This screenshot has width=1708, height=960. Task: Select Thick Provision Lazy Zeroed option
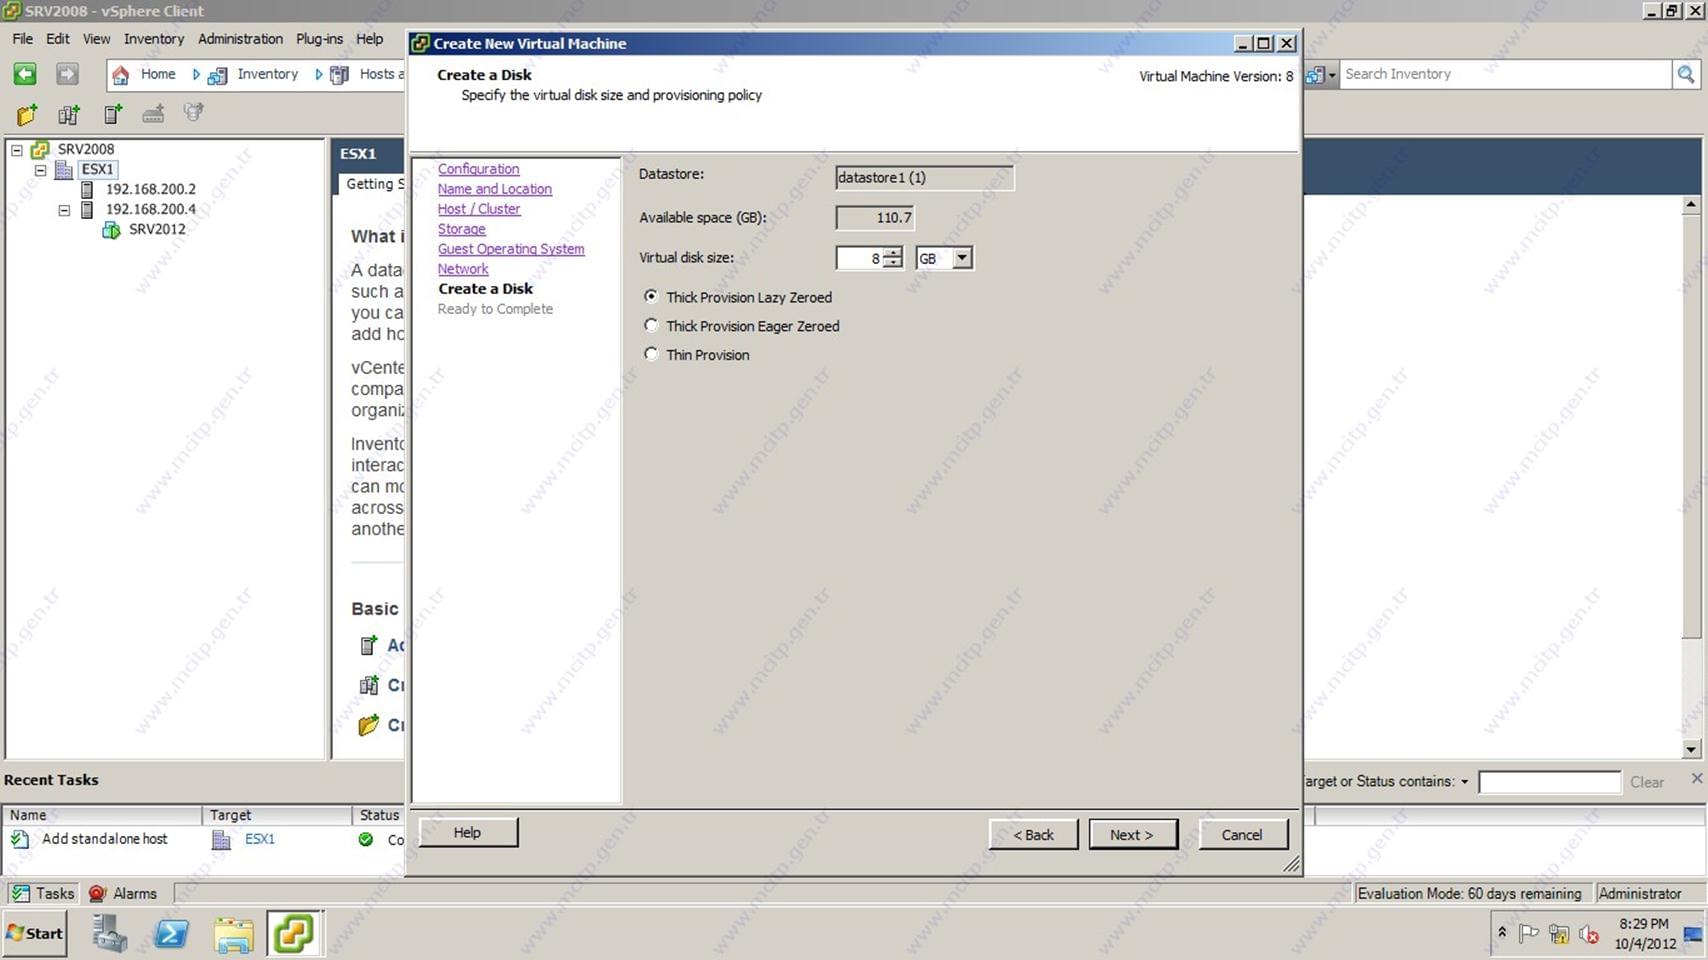point(652,297)
